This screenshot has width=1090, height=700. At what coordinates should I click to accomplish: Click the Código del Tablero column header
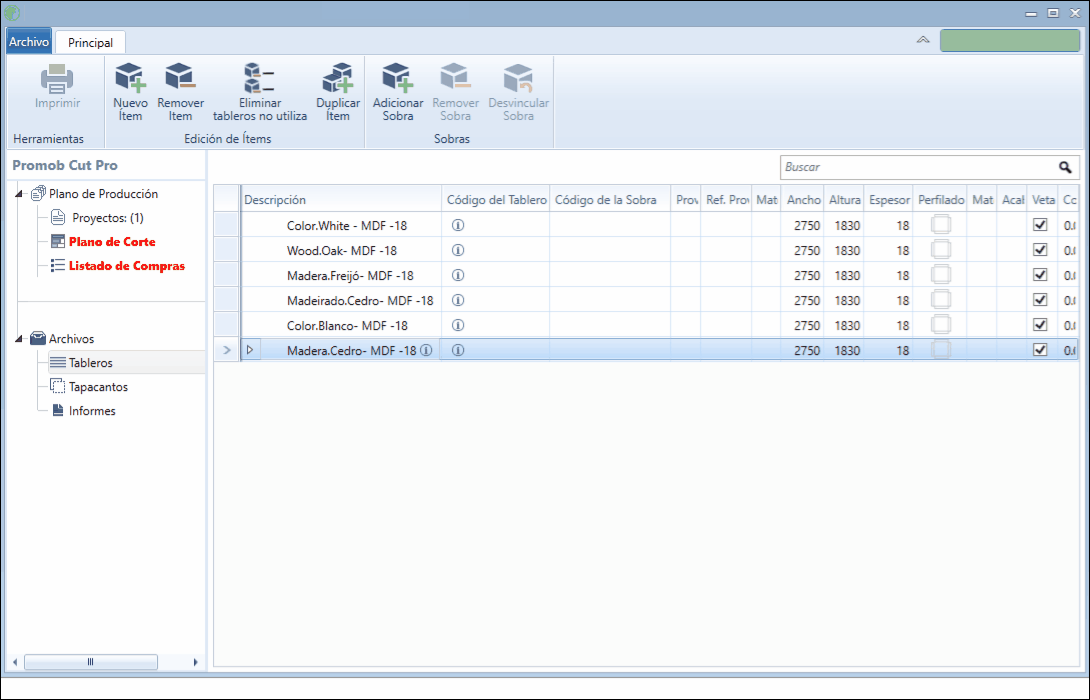pyautogui.click(x=496, y=200)
